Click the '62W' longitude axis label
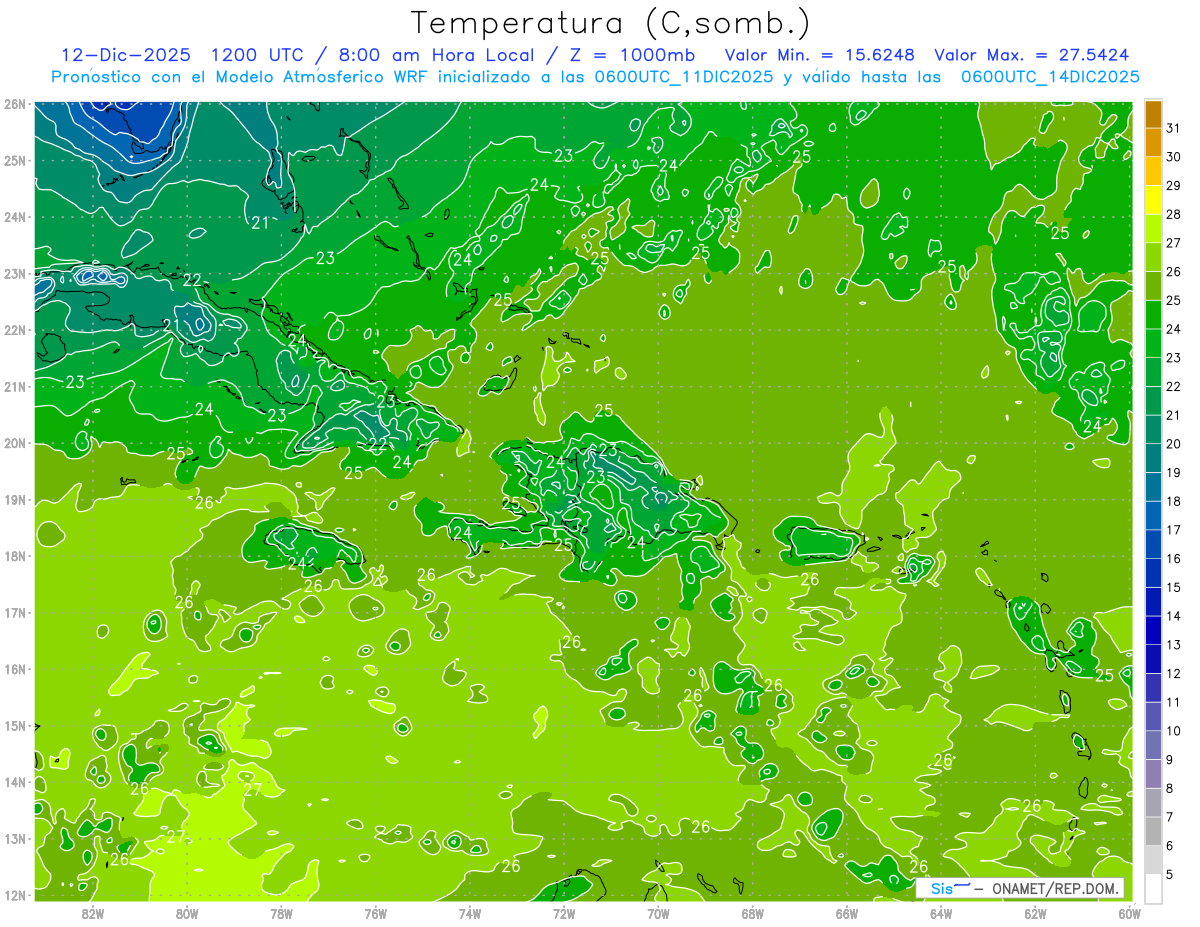The image size is (1200, 927). (x=1035, y=912)
